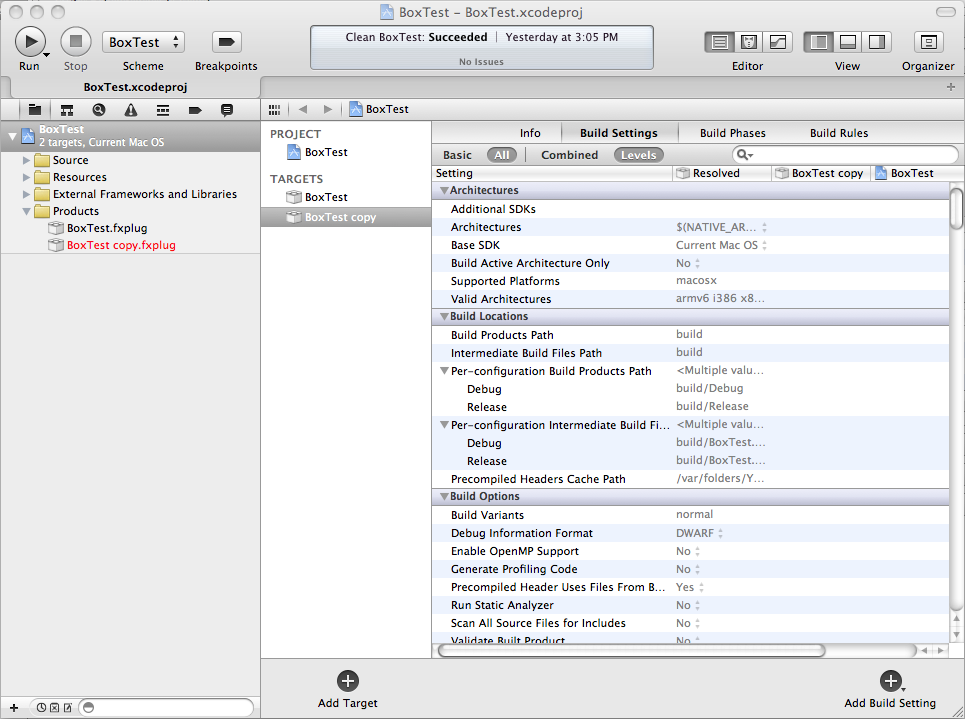Click the Run button in toolbar
This screenshot has width=965, height=719.
30,42
